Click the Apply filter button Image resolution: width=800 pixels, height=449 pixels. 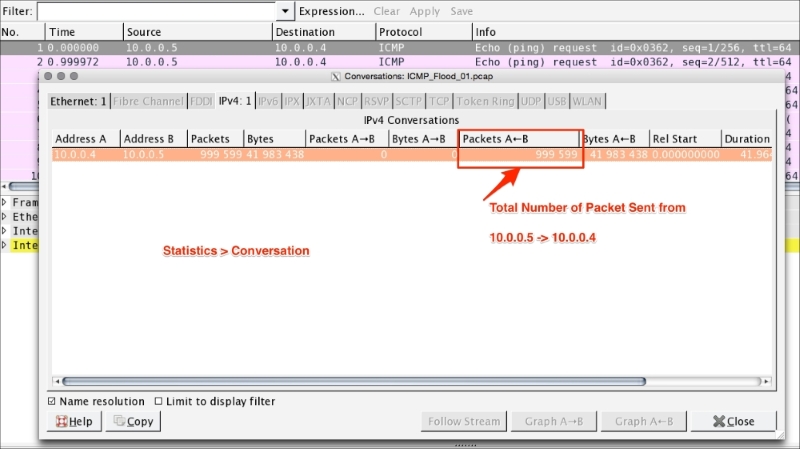(424, 11)
